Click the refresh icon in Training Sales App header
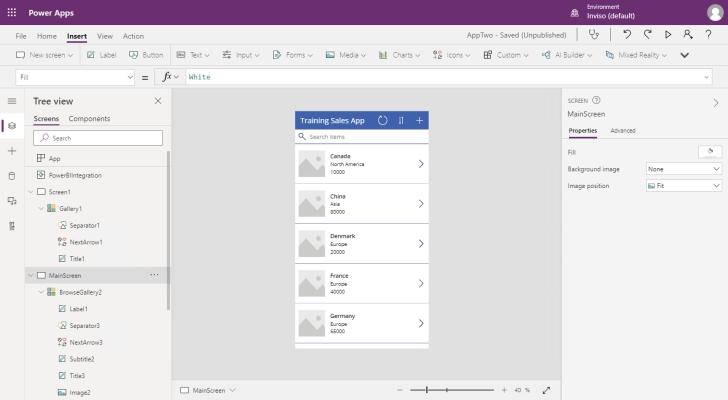 pos(382,121)
